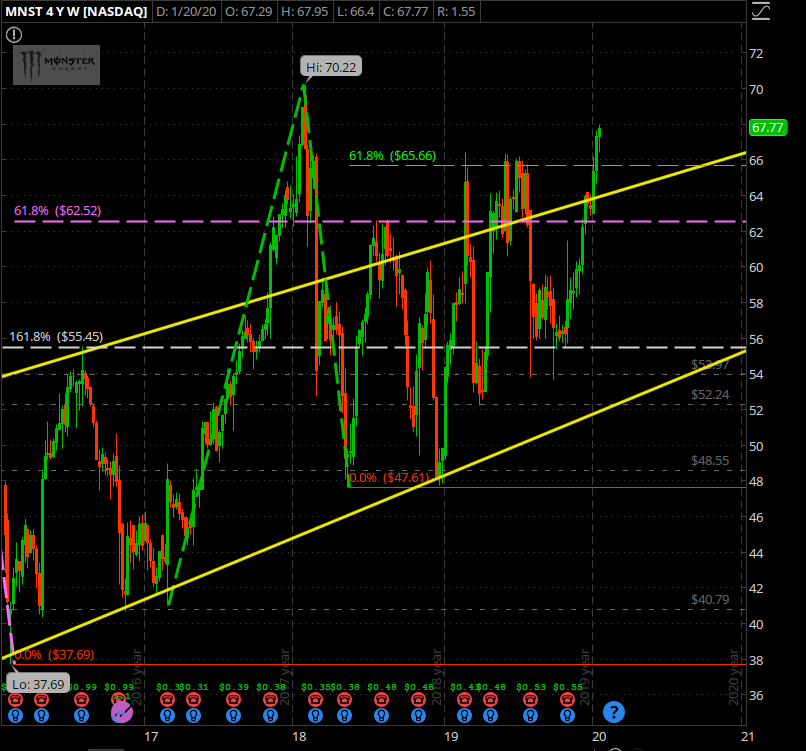Viewport: 806px width, 751px height.
Task: Open the chart style icon at top right
Action: coord(761,12)
